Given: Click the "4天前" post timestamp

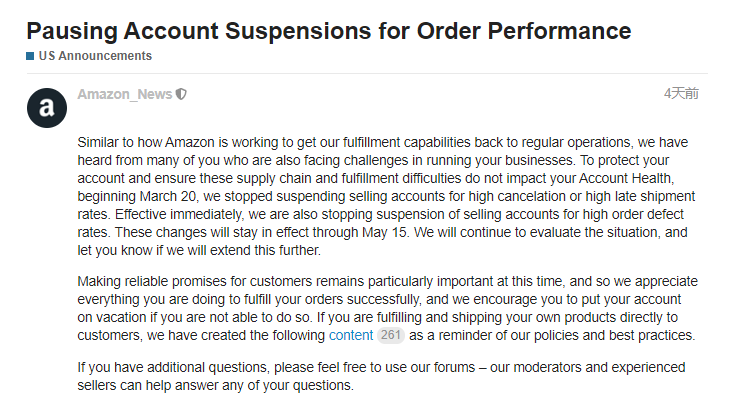Looking at the screenshot, I should click(681, 94).
